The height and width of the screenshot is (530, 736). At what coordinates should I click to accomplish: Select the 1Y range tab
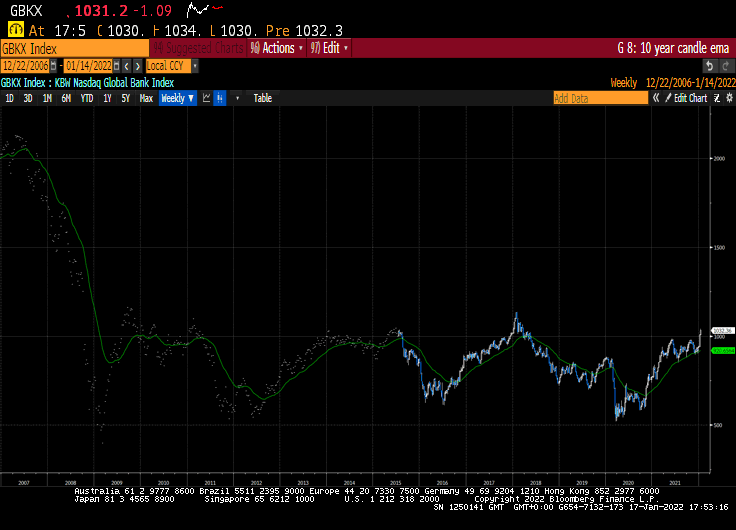[x=107, y=98]
